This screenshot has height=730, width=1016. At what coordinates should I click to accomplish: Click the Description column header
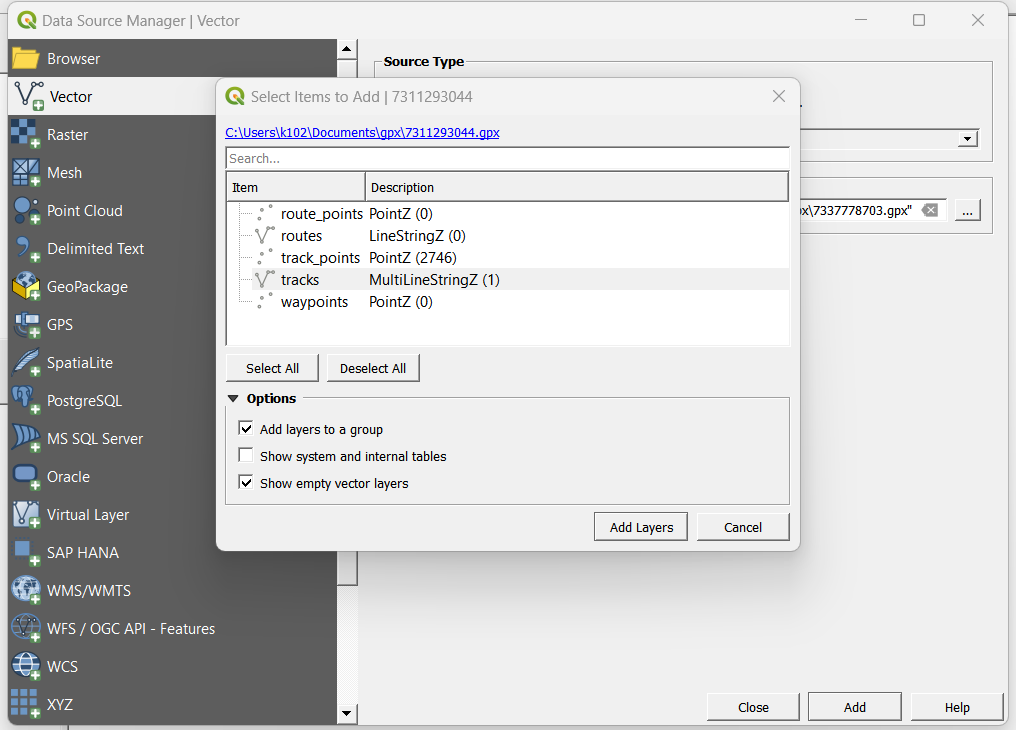(x=577, y=187)
